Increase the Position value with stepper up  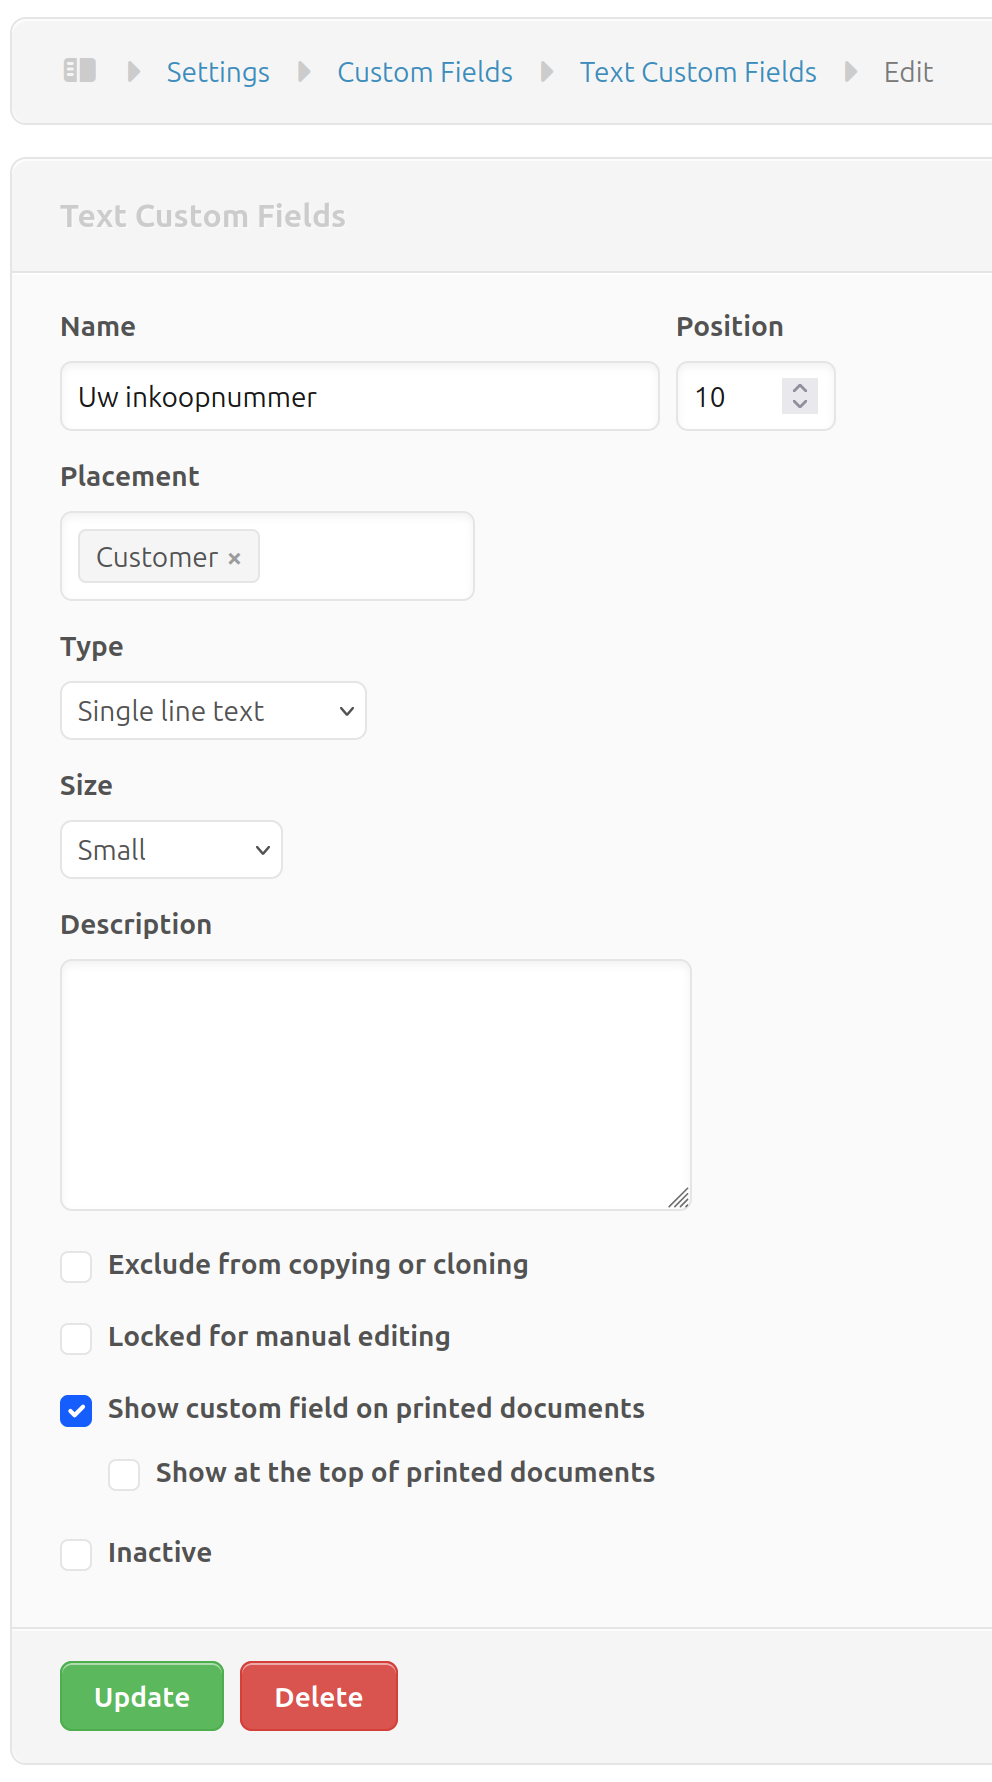[800, 388]
